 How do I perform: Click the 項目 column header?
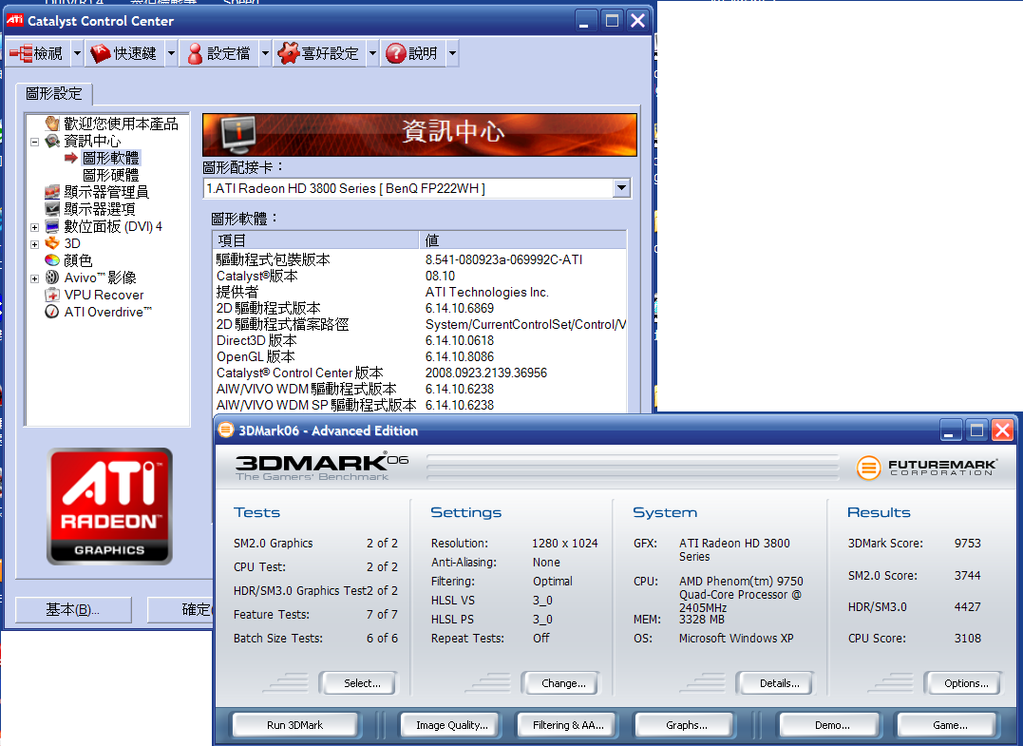[x=316, y=240]
